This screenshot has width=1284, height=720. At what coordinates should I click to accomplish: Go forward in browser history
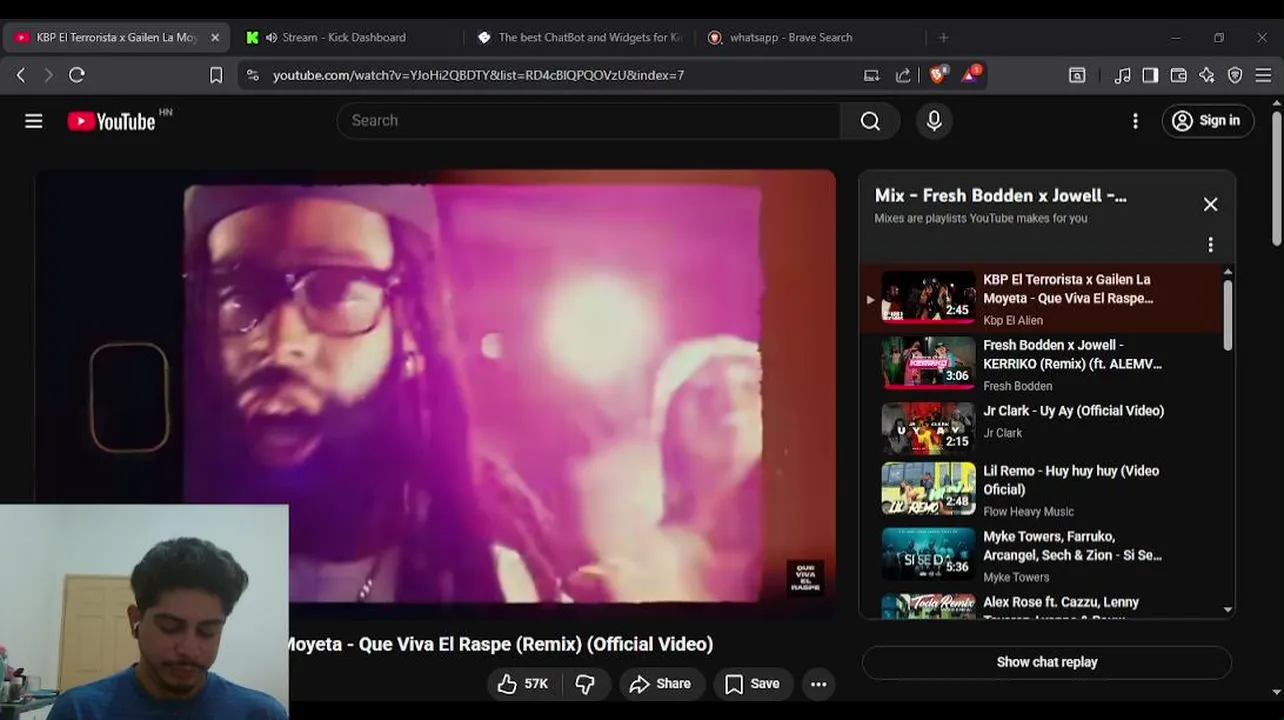pos(48,75)
